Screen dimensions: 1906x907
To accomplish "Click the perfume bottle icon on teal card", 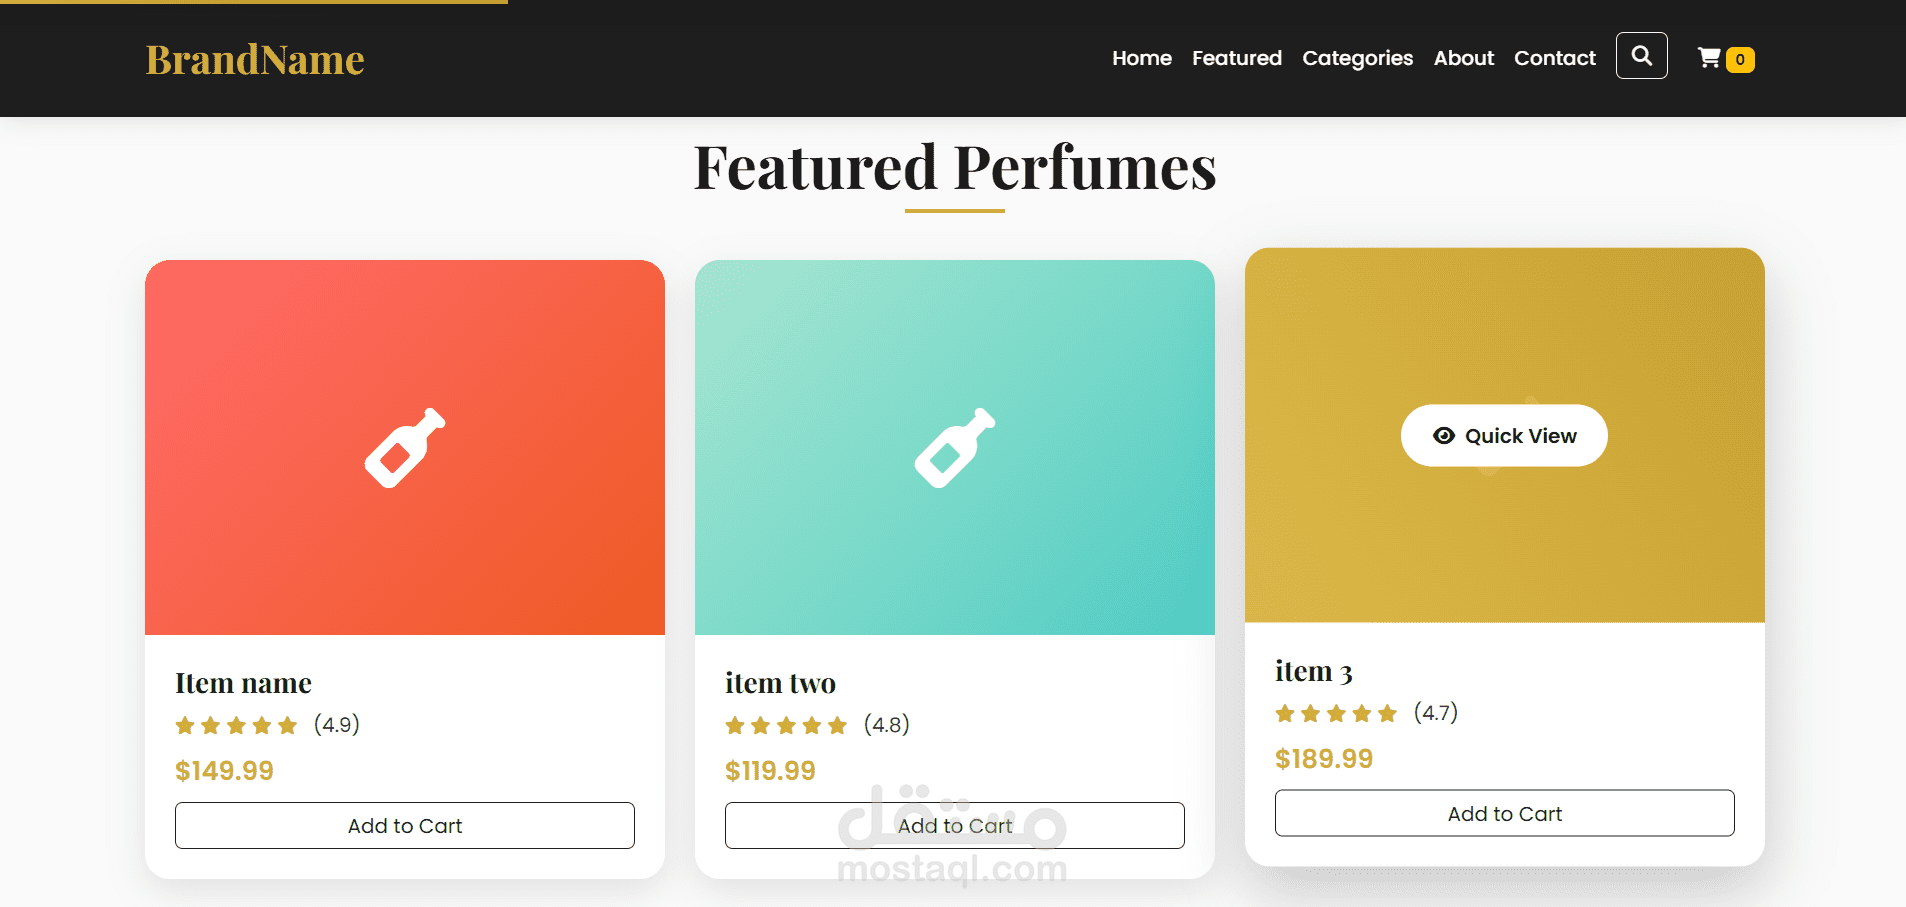I will click(955, 448).
